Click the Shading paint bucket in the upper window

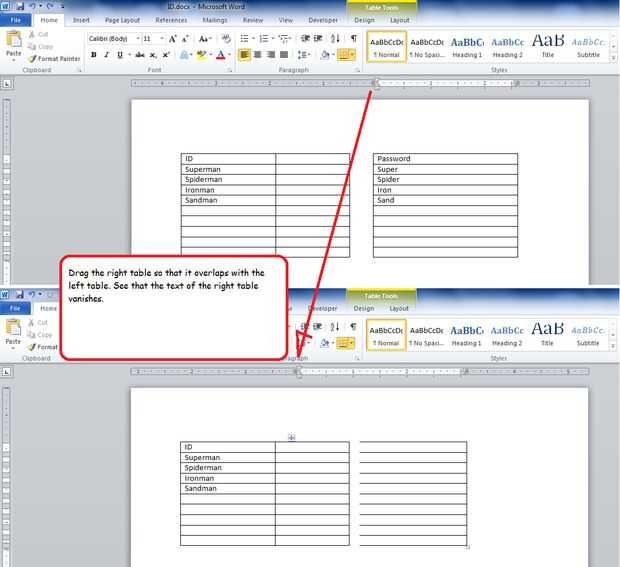pyautogui.click(x=325, y=55)
